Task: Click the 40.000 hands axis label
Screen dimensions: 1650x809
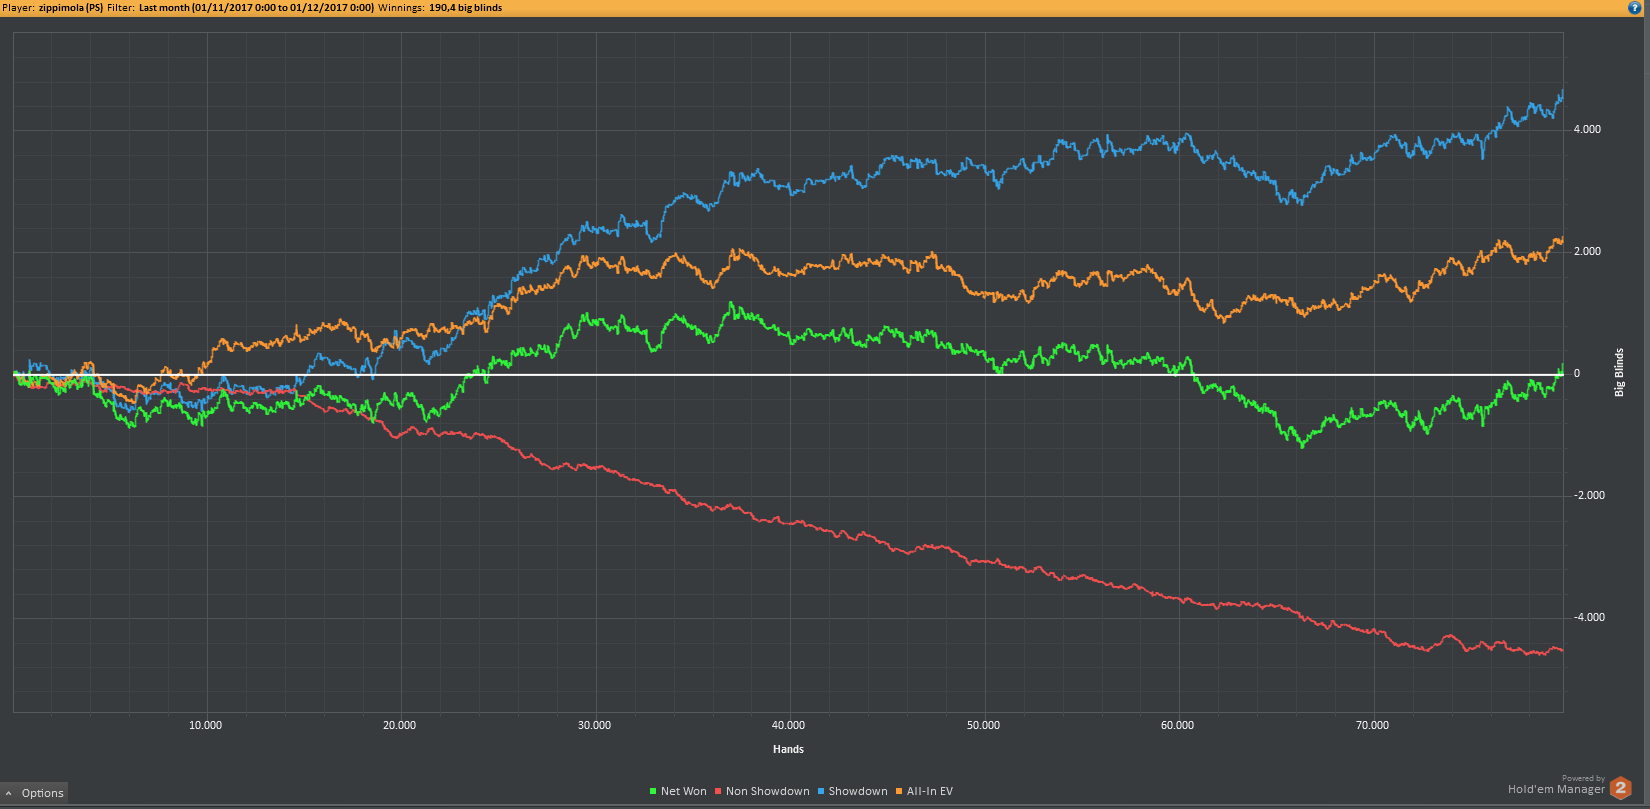Action: 788,725
